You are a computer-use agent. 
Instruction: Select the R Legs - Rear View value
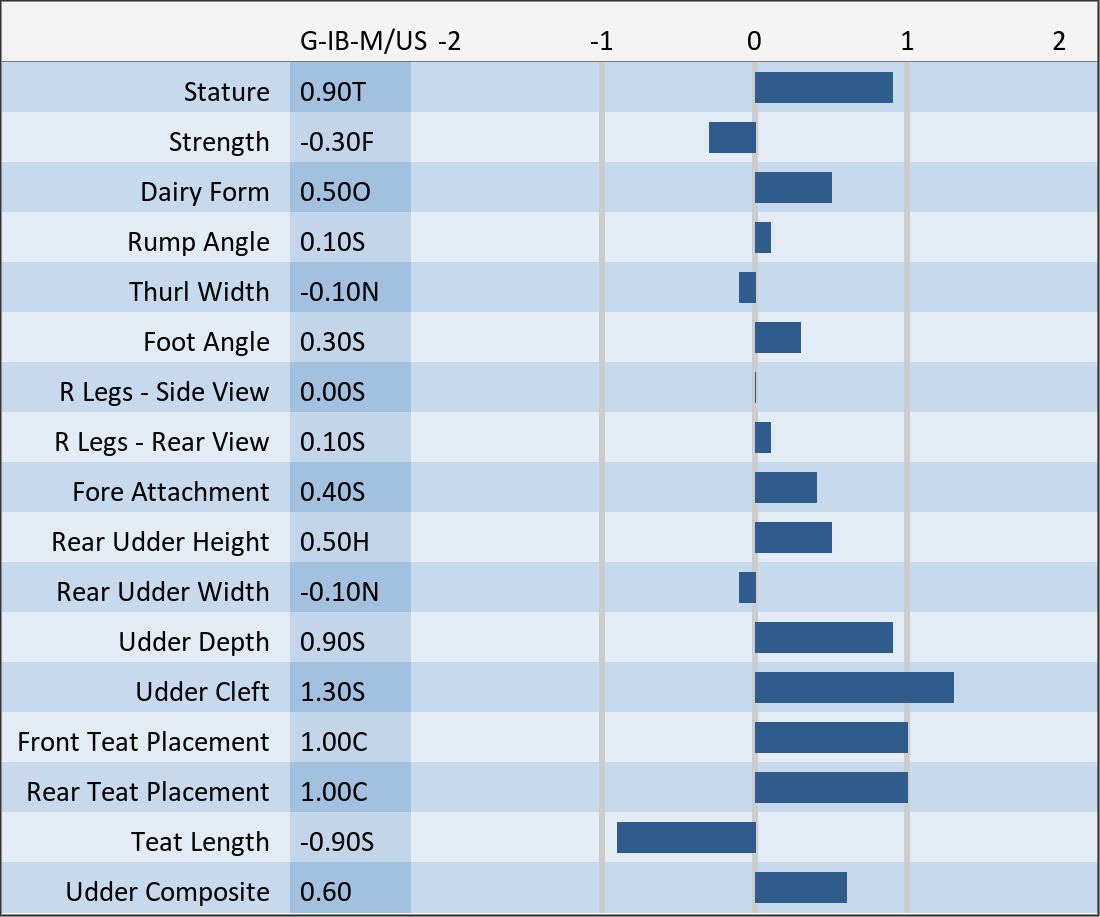click(332, 442)
